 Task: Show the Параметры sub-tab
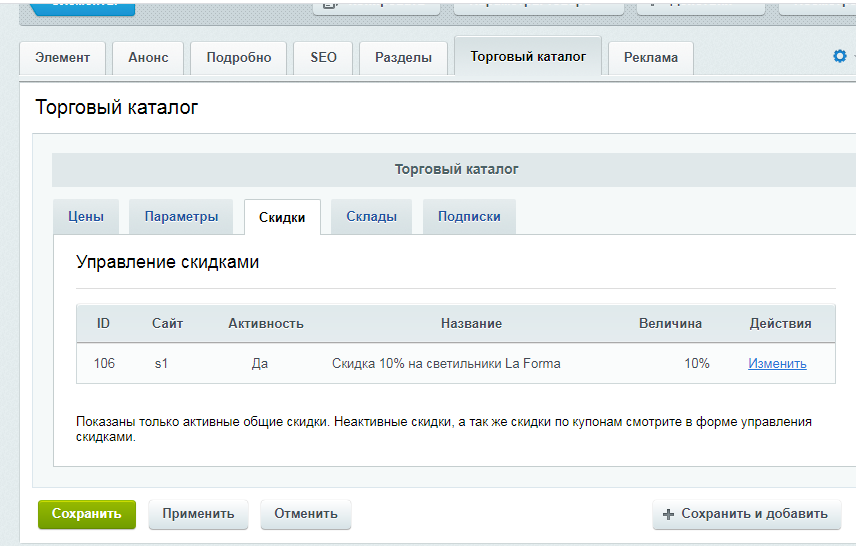pyautogui.click(x=181, y=217)
